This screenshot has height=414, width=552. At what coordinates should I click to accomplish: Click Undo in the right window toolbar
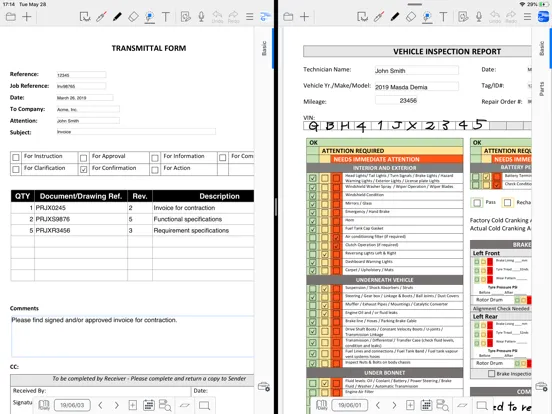coord(495,17)
